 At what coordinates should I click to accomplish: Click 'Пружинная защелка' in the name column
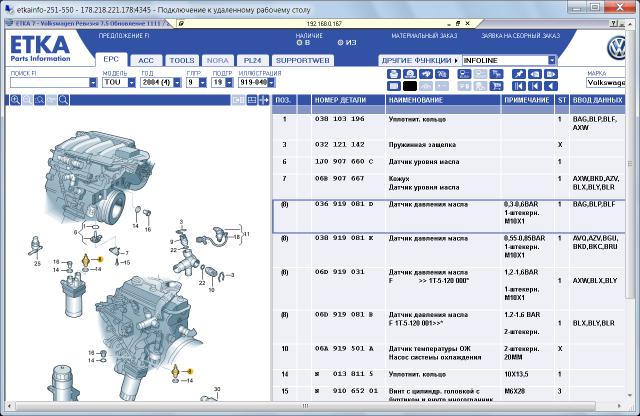tap(422, 145)
